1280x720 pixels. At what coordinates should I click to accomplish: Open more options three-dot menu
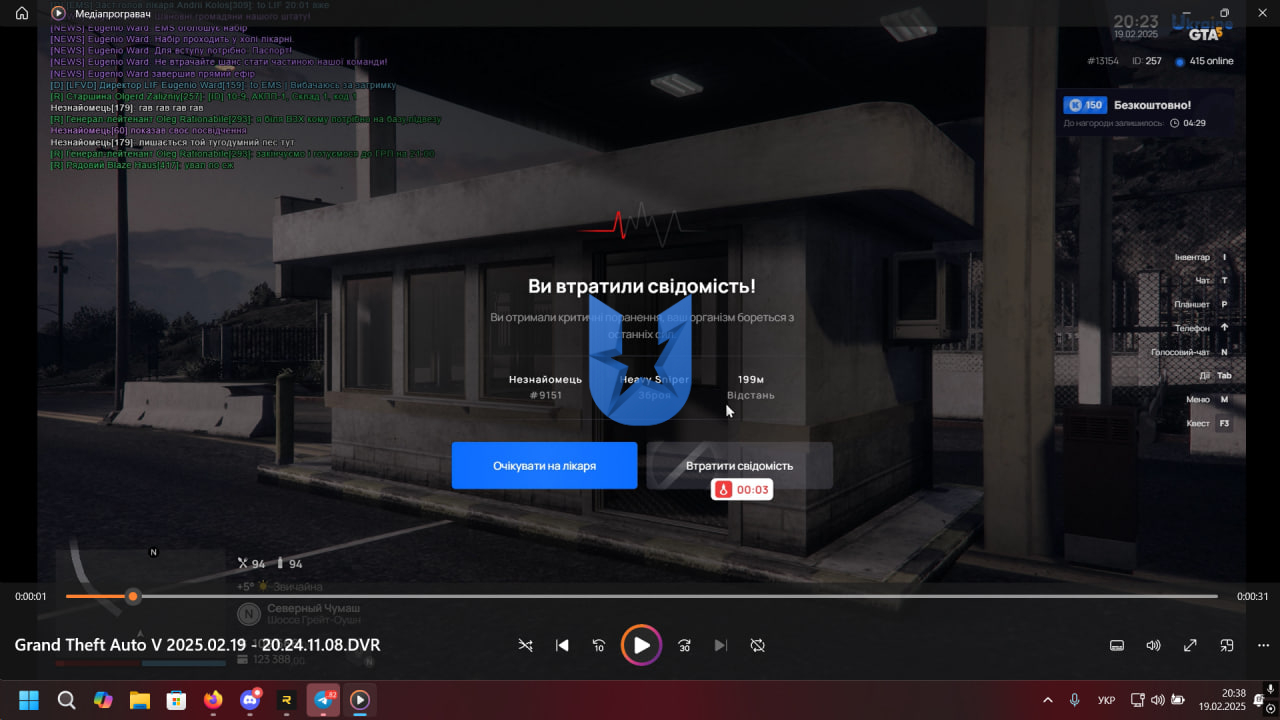(x=1263, y=645)
